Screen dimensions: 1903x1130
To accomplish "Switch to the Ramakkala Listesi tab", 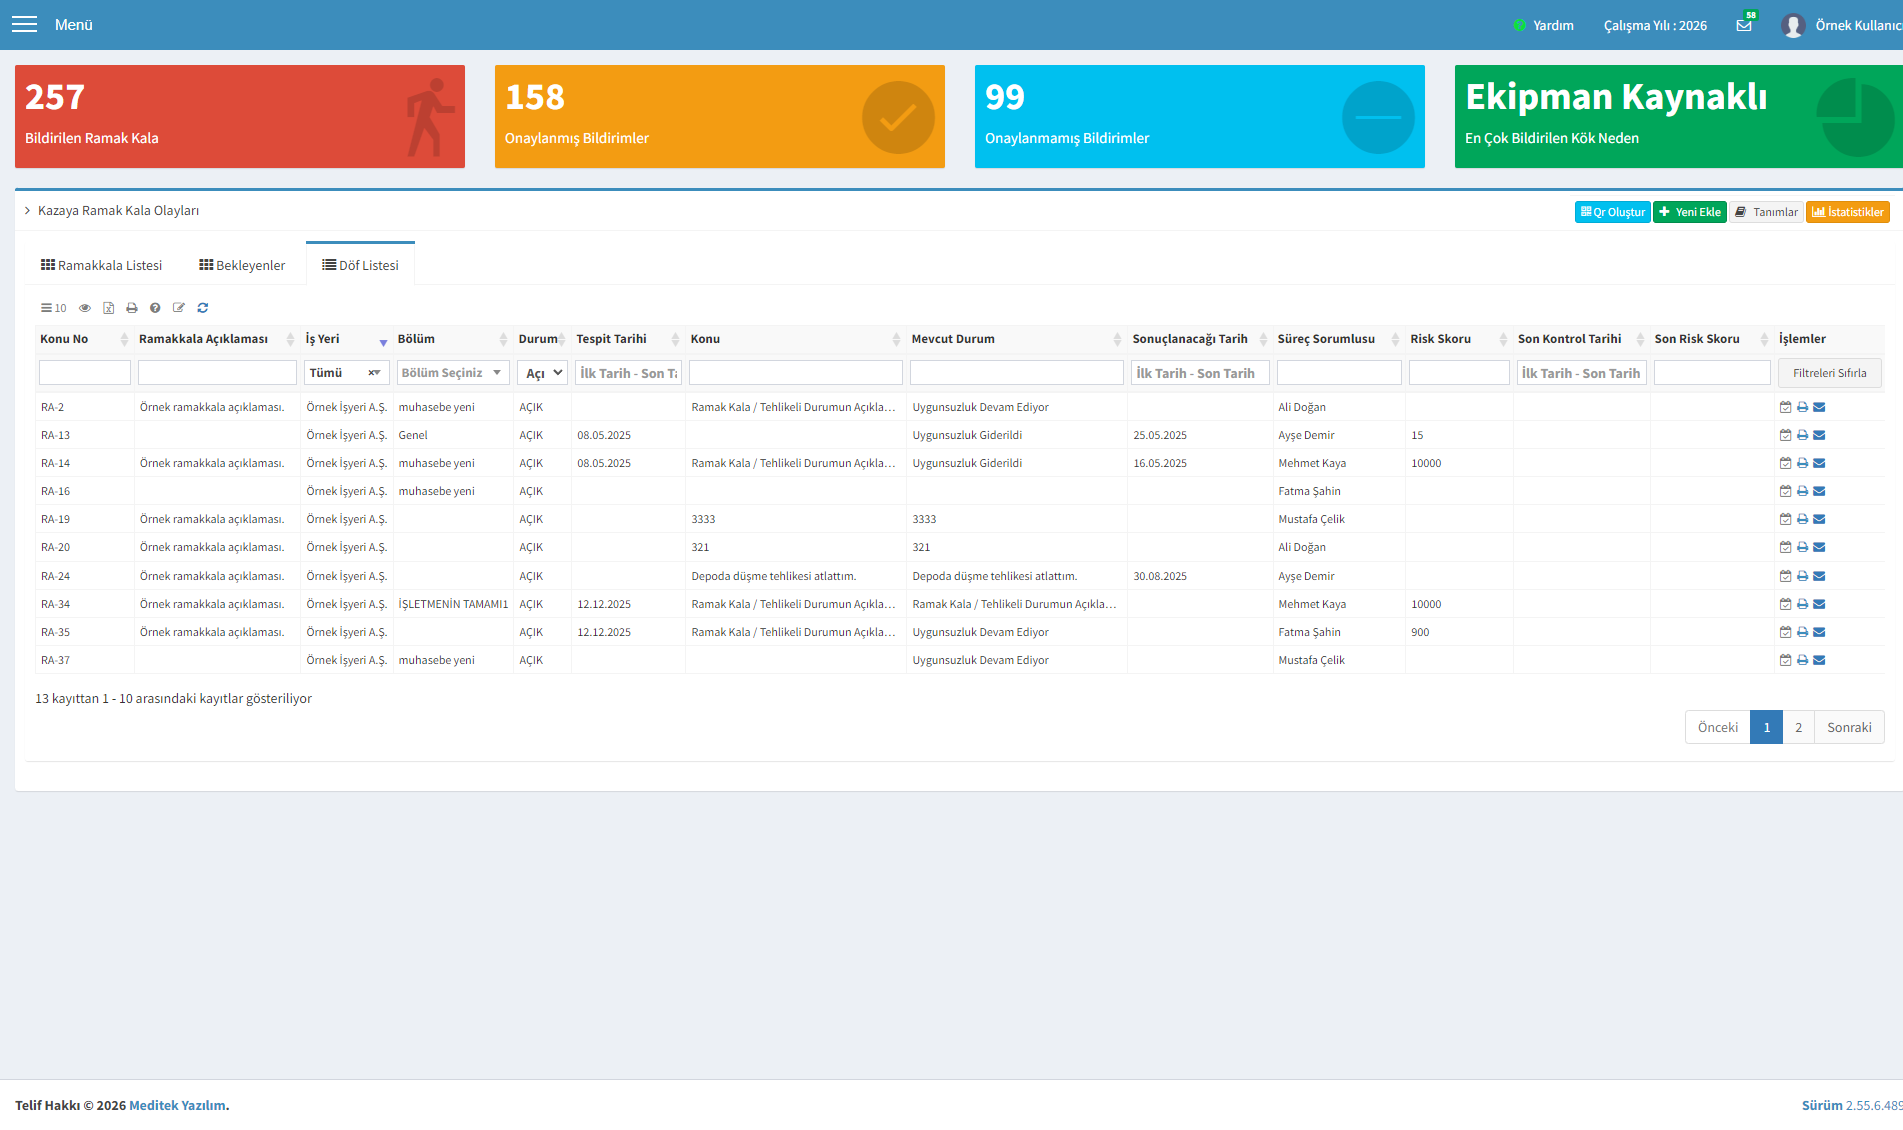I will (101, 265).
